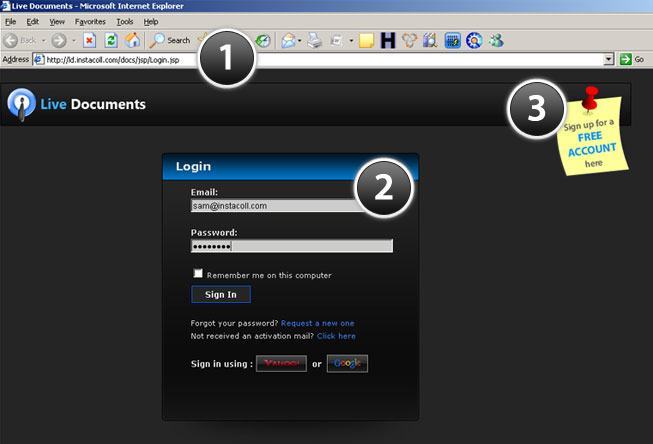
Task: Open the Address bar dropdown list
Action: coord(608,59)
